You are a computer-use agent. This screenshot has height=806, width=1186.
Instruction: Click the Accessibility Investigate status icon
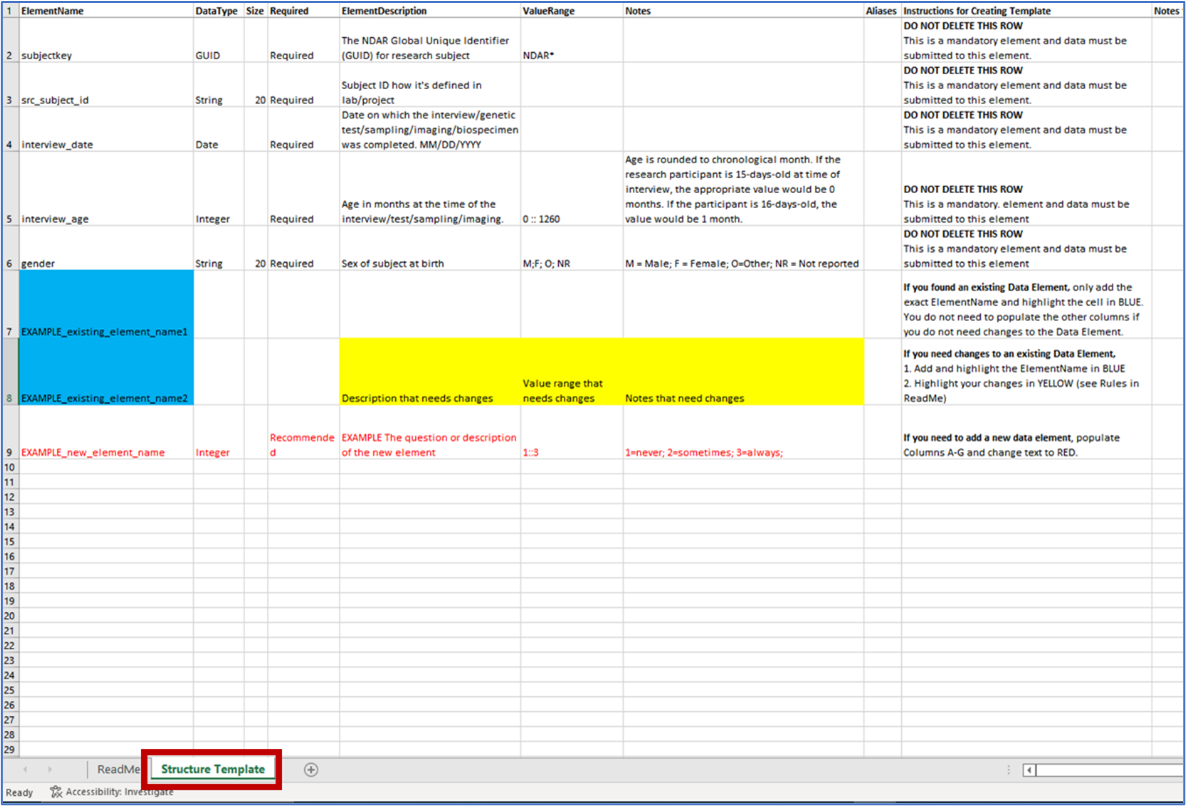[x=57, y=792]
